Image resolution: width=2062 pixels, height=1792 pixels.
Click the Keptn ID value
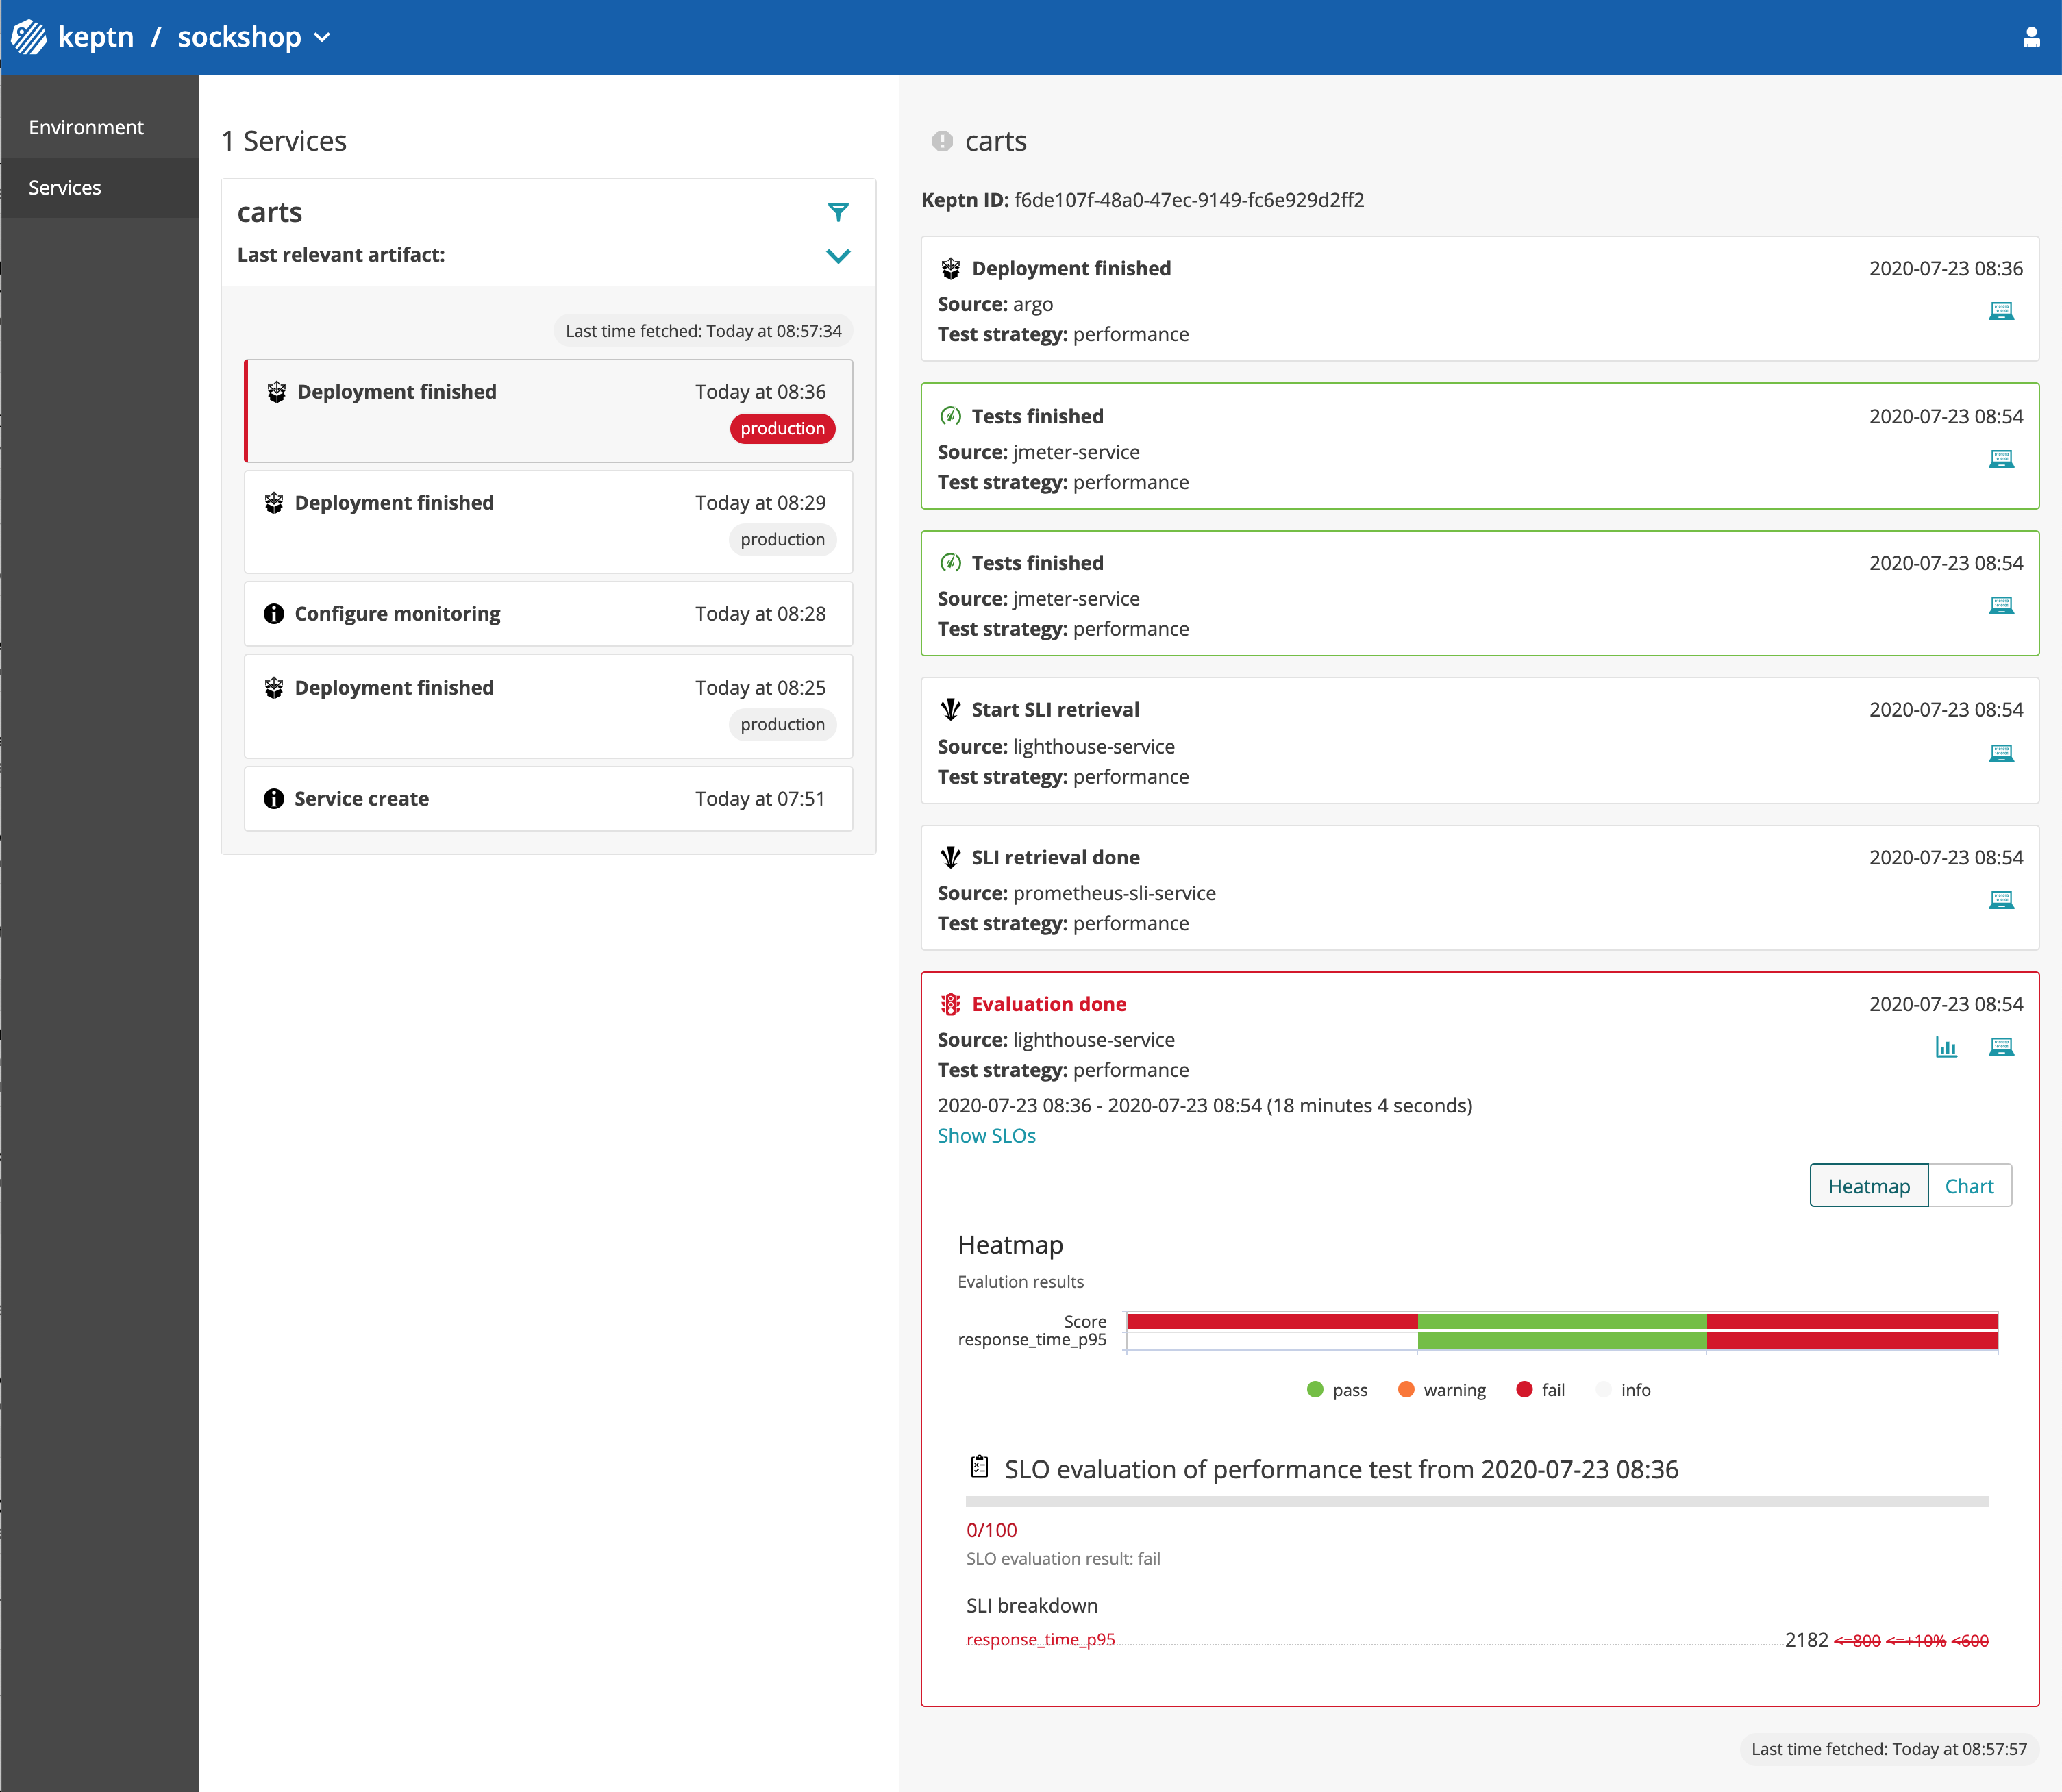(1189, 200)
